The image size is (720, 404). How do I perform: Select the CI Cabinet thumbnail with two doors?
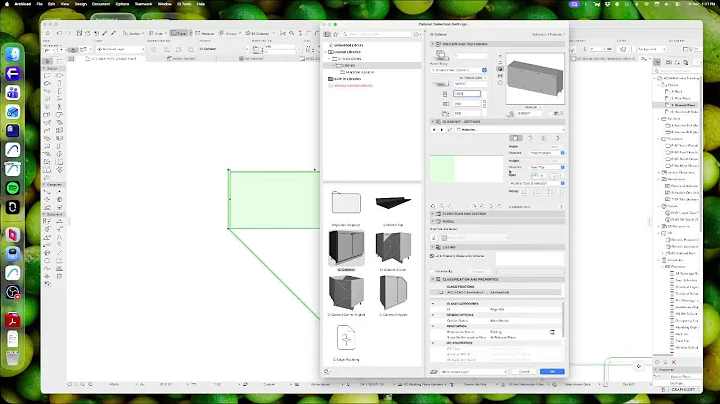pyautogui.click(x=346, y=250)
